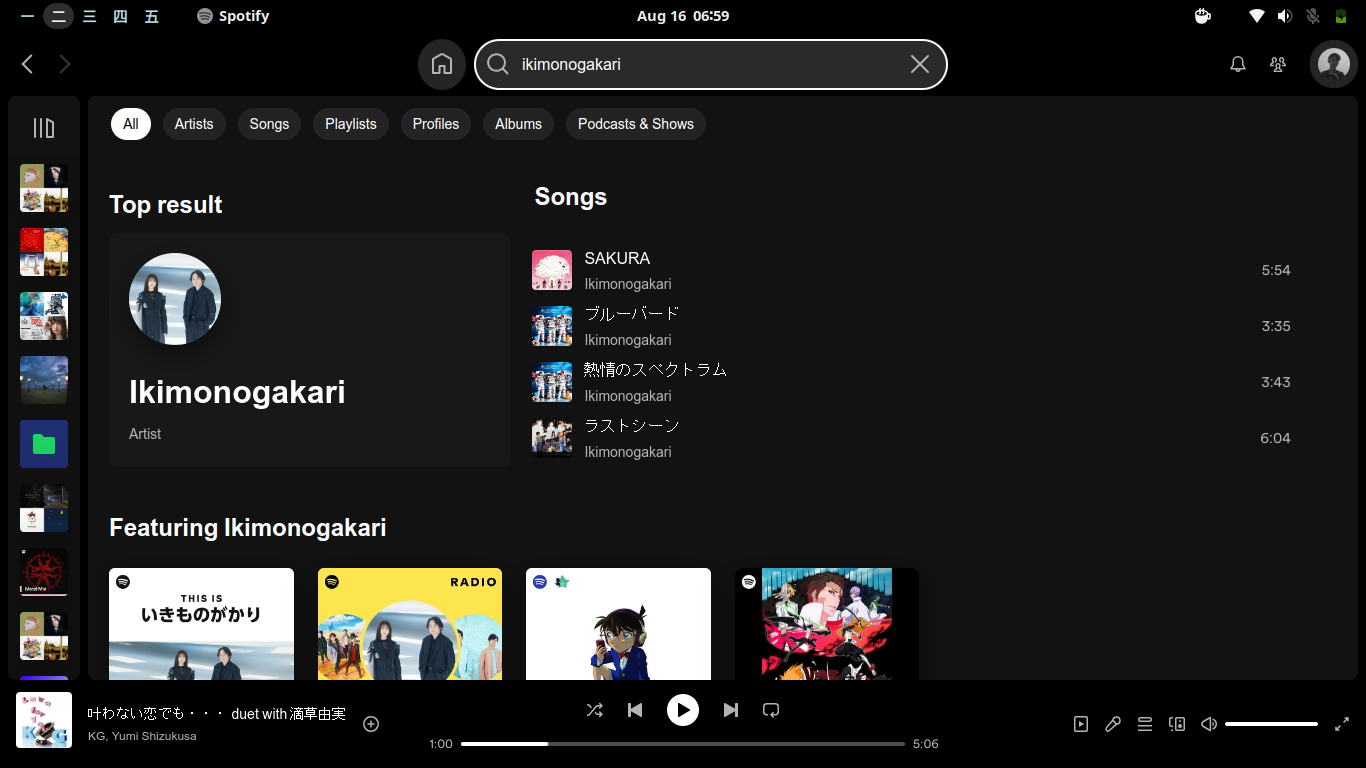Screen dimensions: 1366x768
Task: Click SAKURA album cover thumbnail
Action: click(x=552, y=270)
